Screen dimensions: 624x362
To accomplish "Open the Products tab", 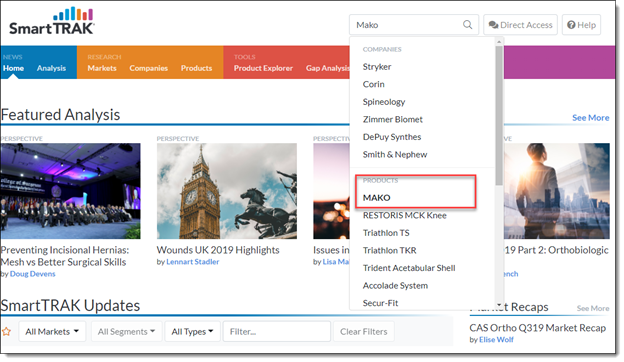I will [196, 68].
